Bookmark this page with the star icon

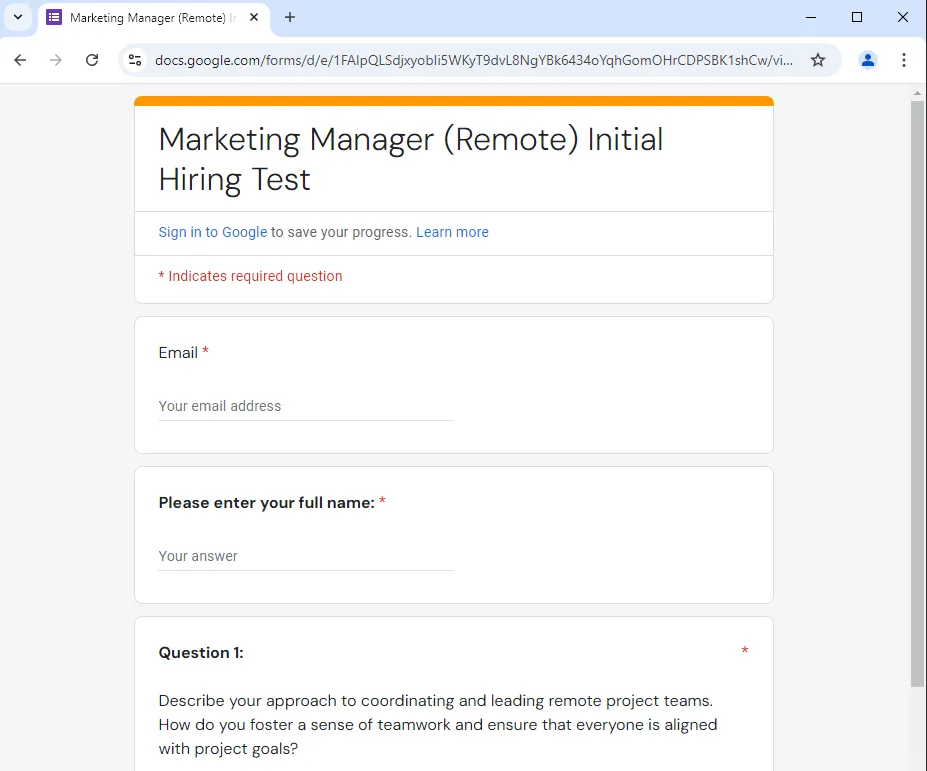(x=818, y=60)
